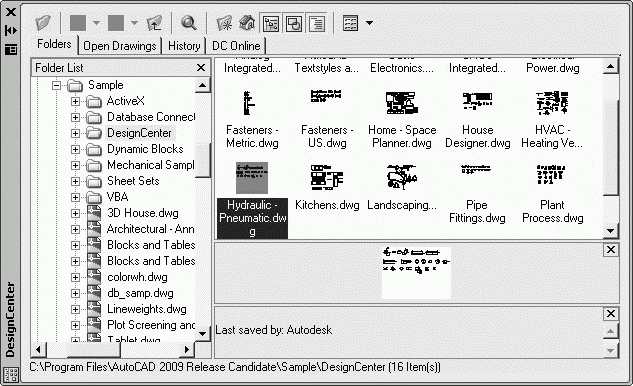Click the Folder List horizontal scrollbar right arrow

pyautogui.click(x=187, y=349)
